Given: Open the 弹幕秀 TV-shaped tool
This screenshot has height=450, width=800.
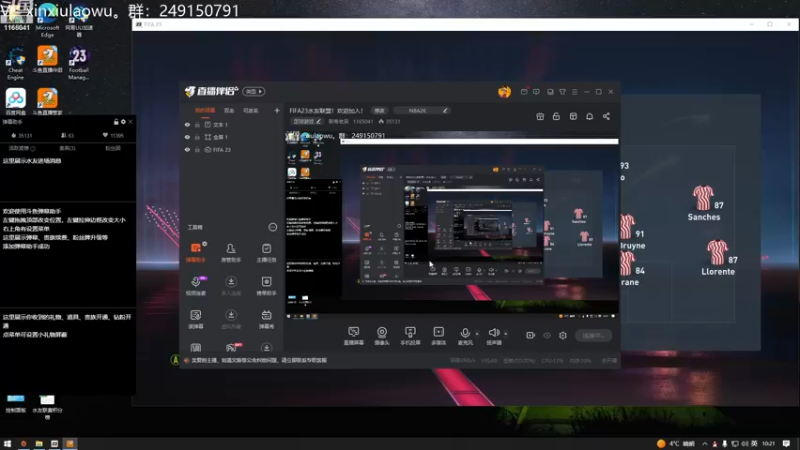Looking at the screenshot, I should tap(266, 318).
